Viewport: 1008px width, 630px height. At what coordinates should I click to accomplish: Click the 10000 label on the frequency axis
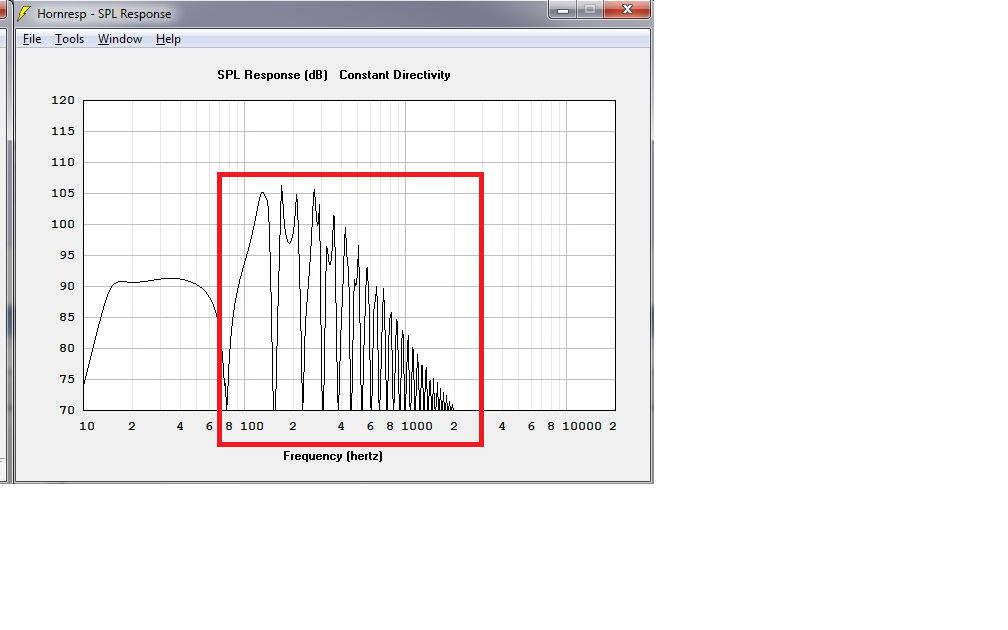(x=582, y=426)
